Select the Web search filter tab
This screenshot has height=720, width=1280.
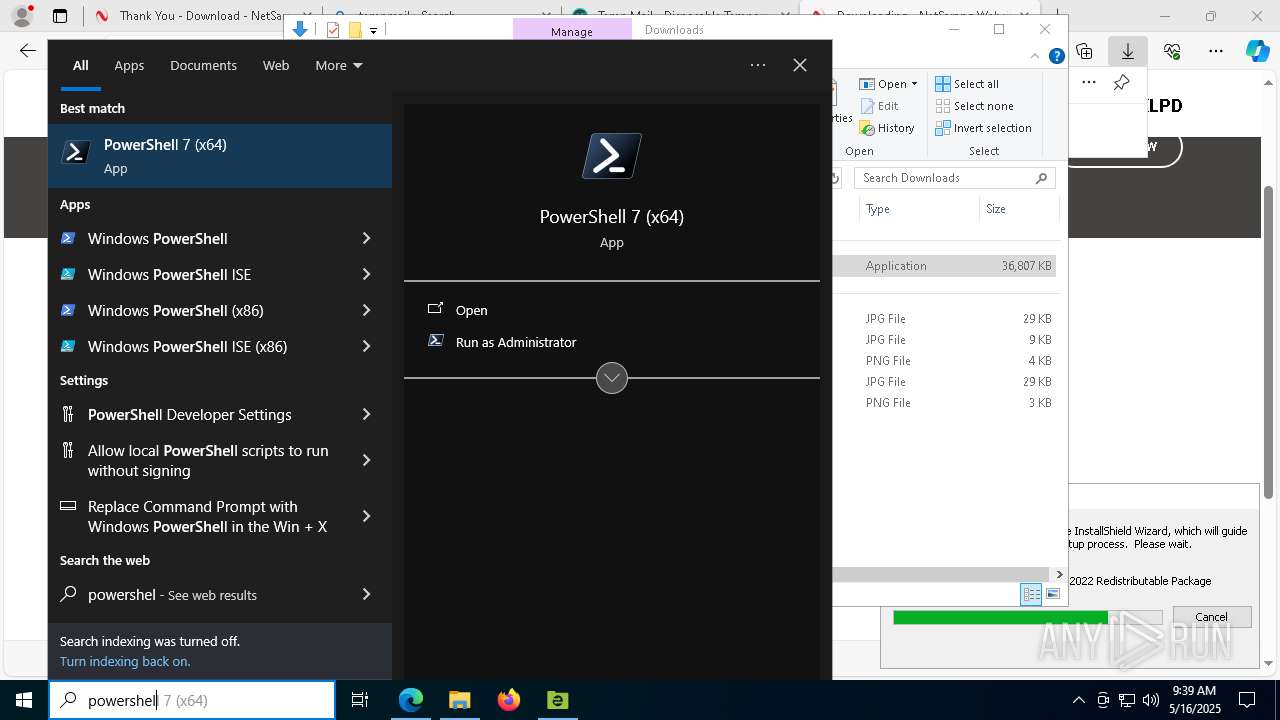[x=276, y=65]
